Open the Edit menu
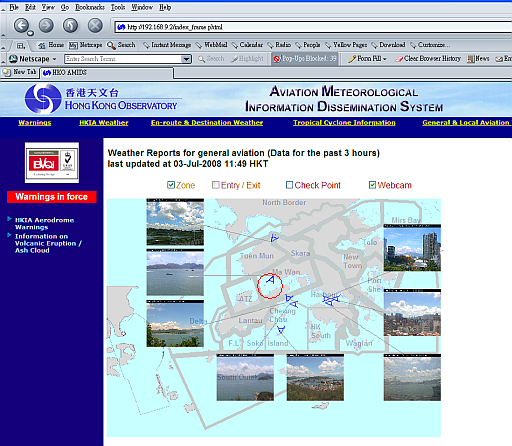This screenshot has width=512, height=446. [x=30, y=7]
